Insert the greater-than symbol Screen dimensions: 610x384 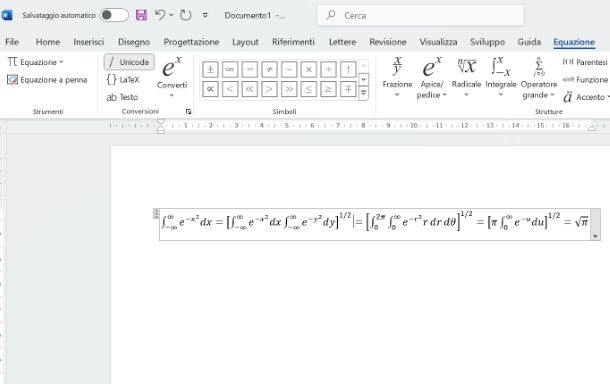pos(269,89)
